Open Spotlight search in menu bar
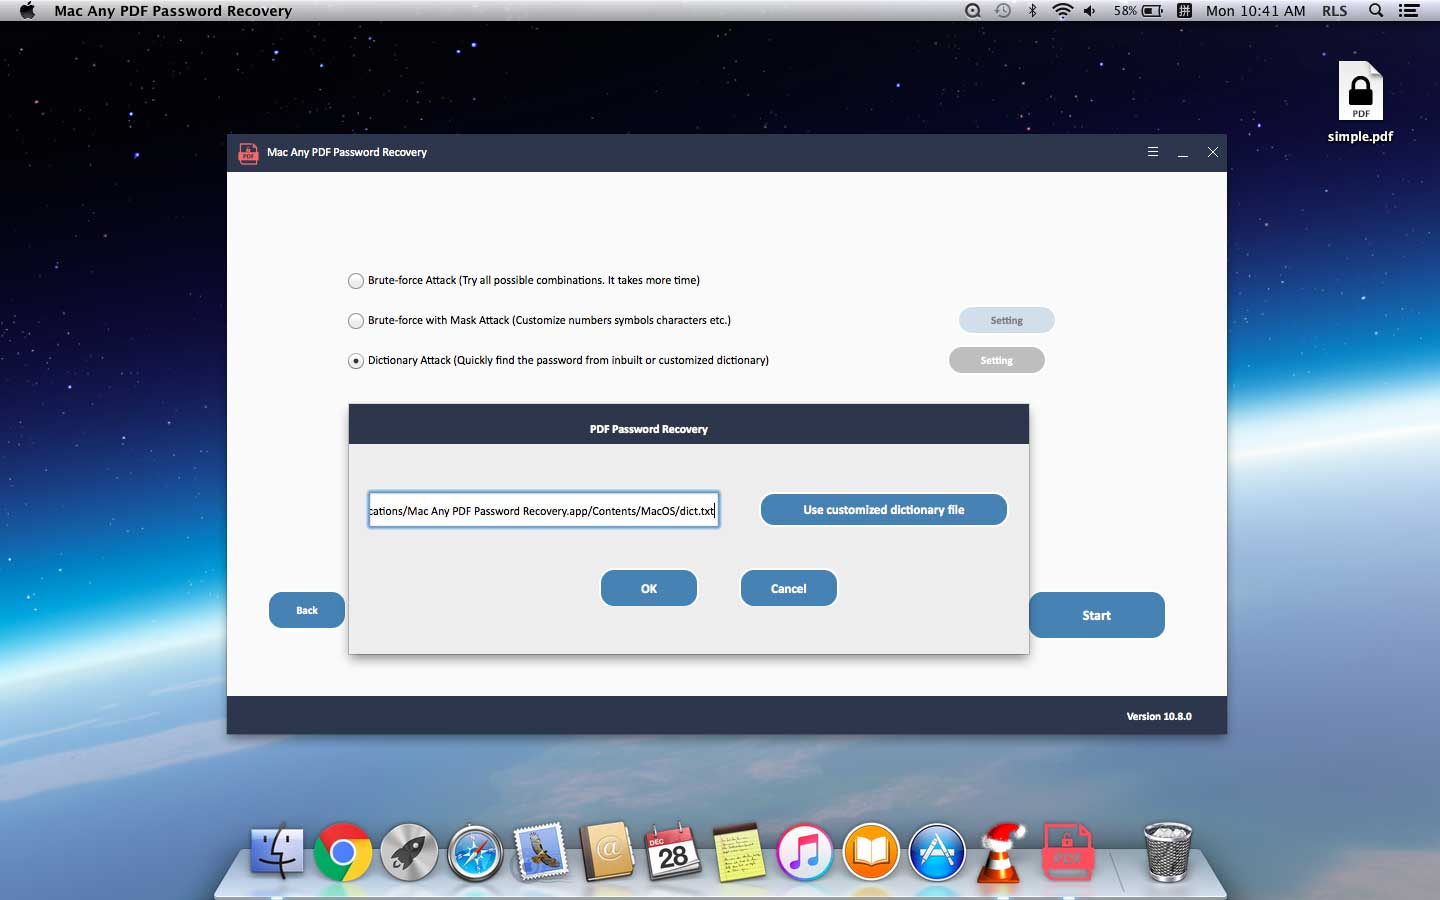The height and width of the screenshot is (900, 1440). (1376, 11)
